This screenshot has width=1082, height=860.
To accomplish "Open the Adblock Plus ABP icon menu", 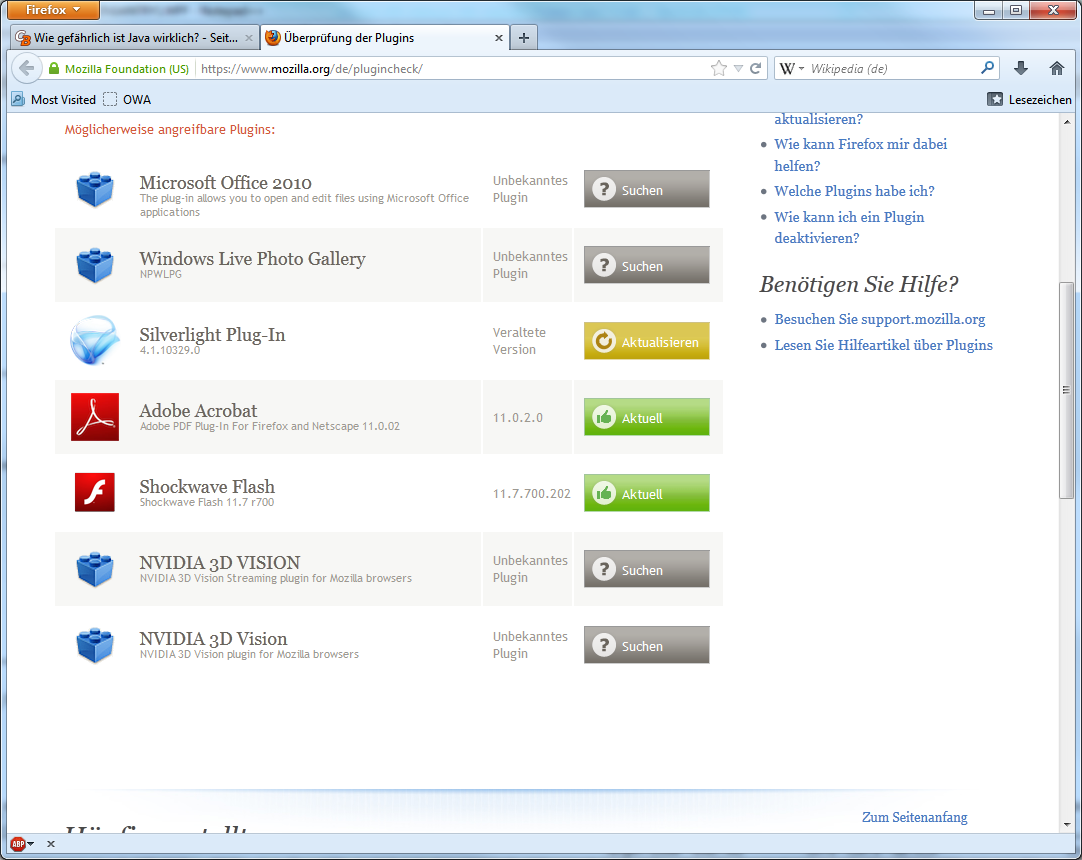I will [x=22, y=843].
